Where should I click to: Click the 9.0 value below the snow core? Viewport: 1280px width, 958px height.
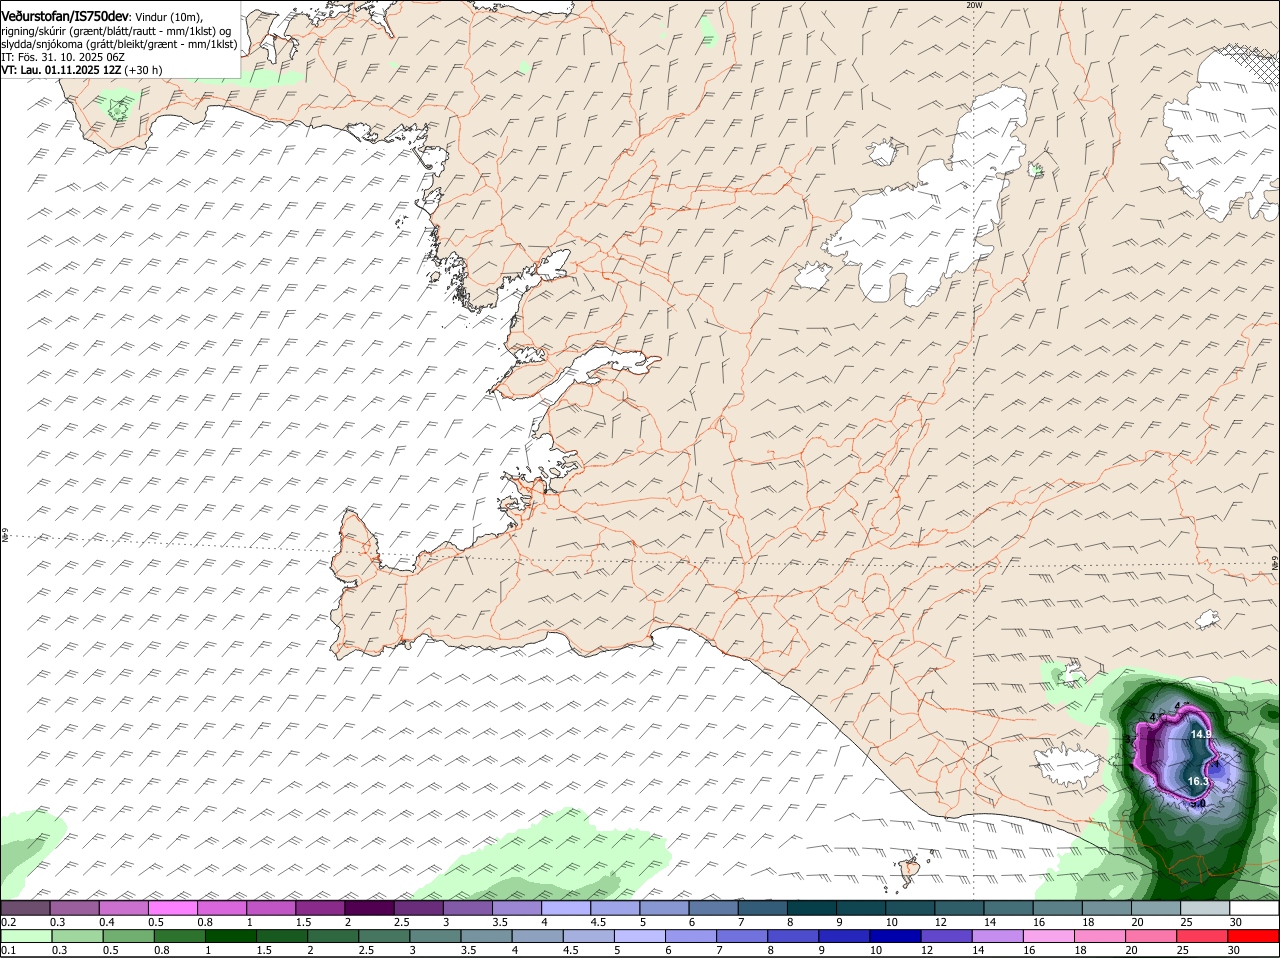(1200, 802)
